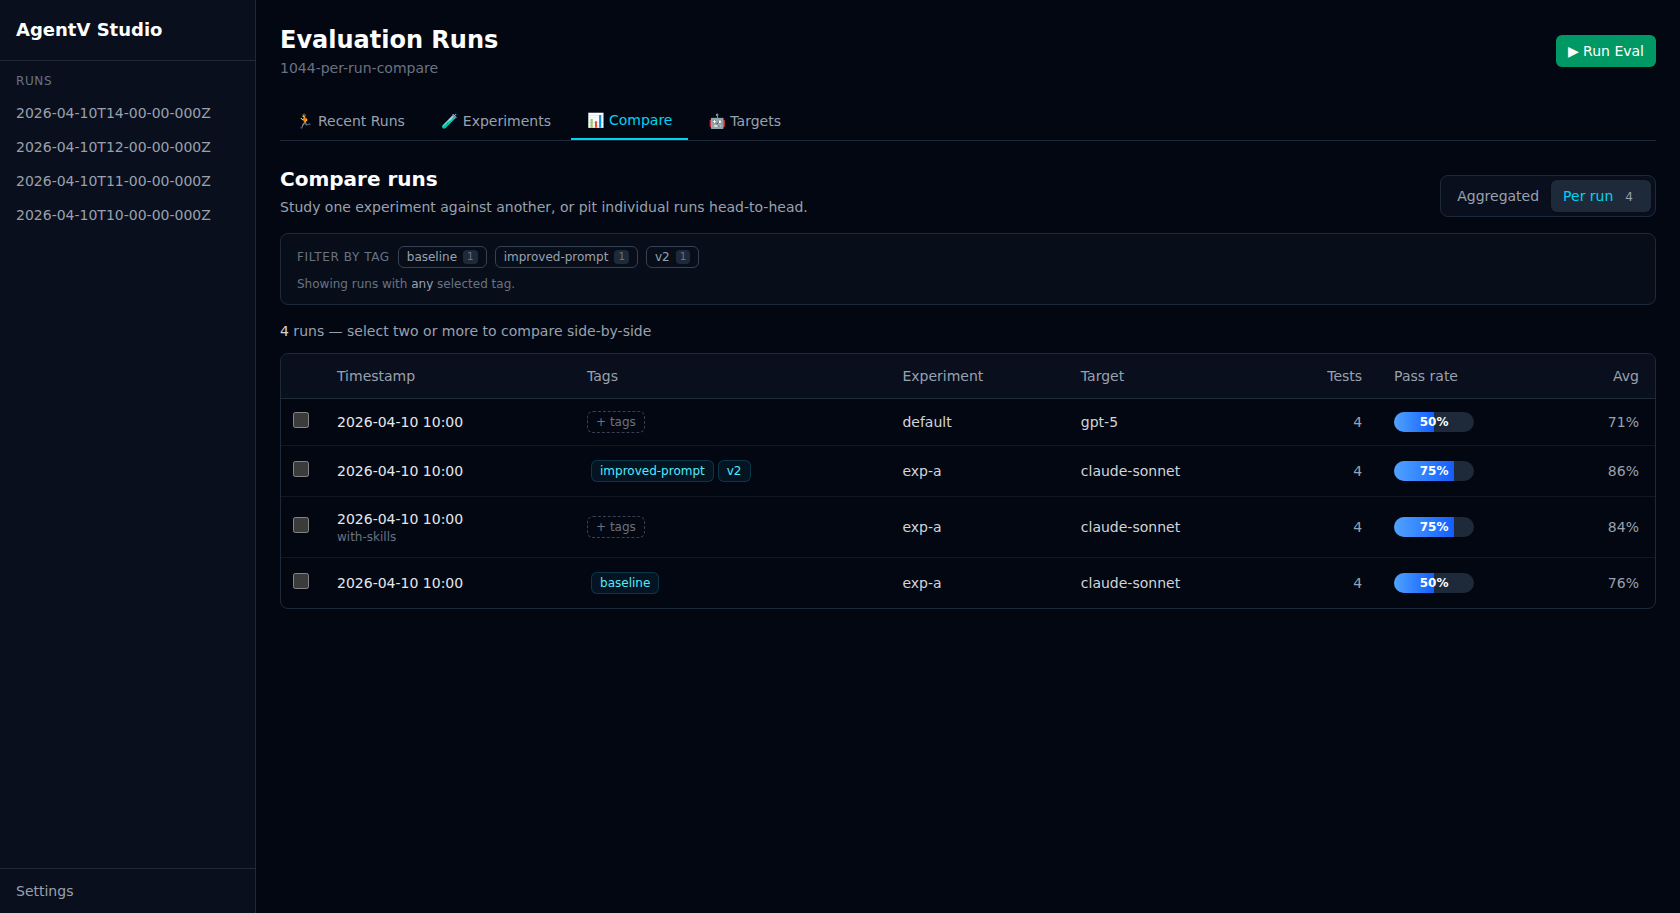Switch to the Targets tab
Screen dimensions: 1680x913
pos(745,120)
